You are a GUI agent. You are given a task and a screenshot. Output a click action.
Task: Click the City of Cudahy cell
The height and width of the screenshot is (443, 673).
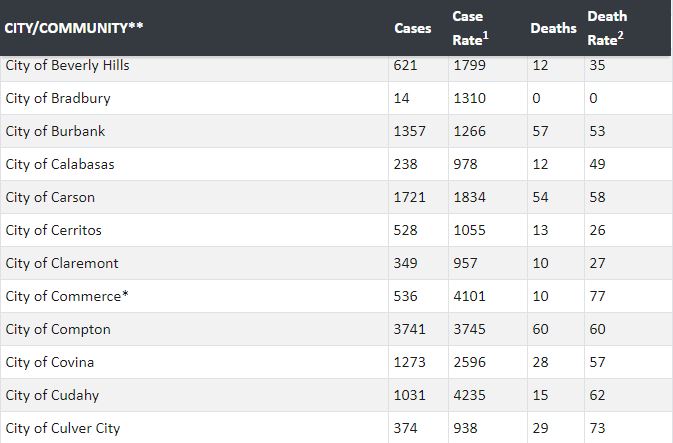click(52, 395)
